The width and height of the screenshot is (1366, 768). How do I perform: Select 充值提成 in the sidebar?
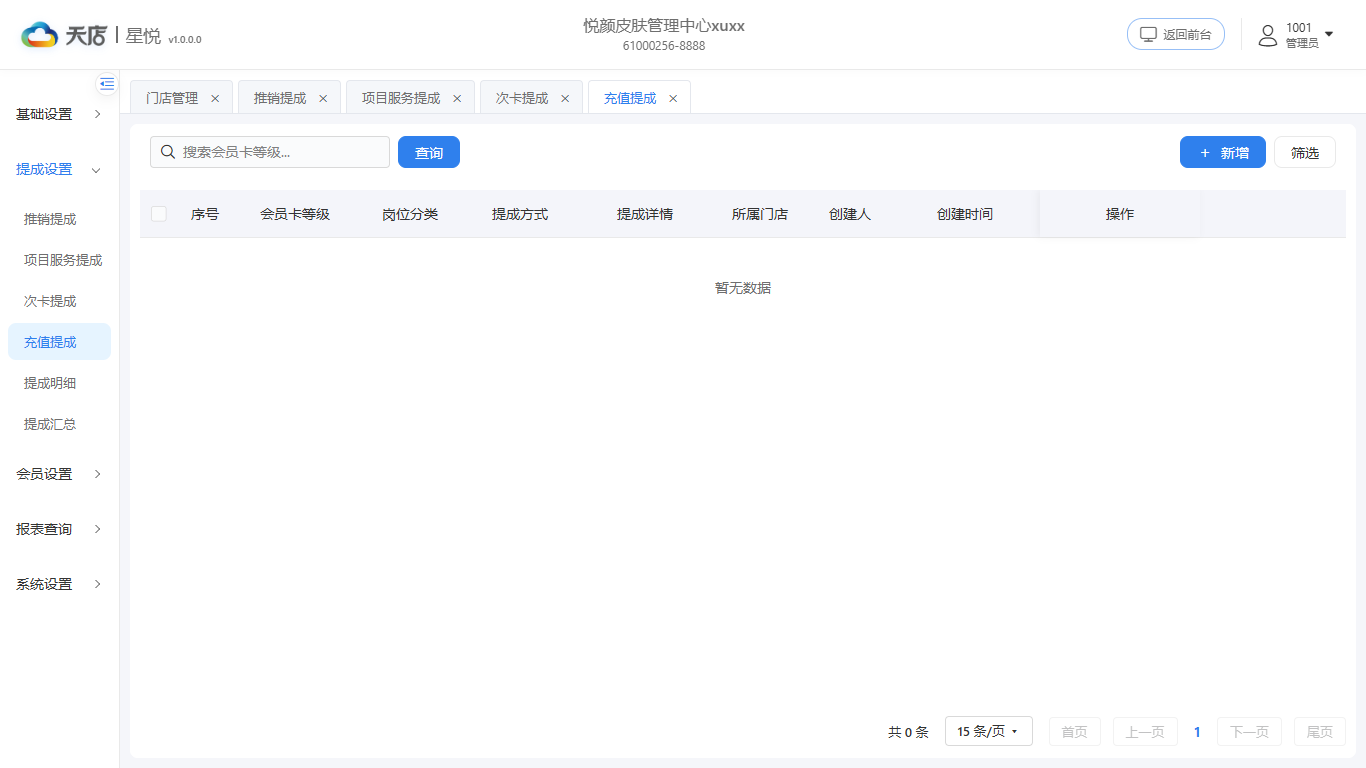tap(59, 342)
